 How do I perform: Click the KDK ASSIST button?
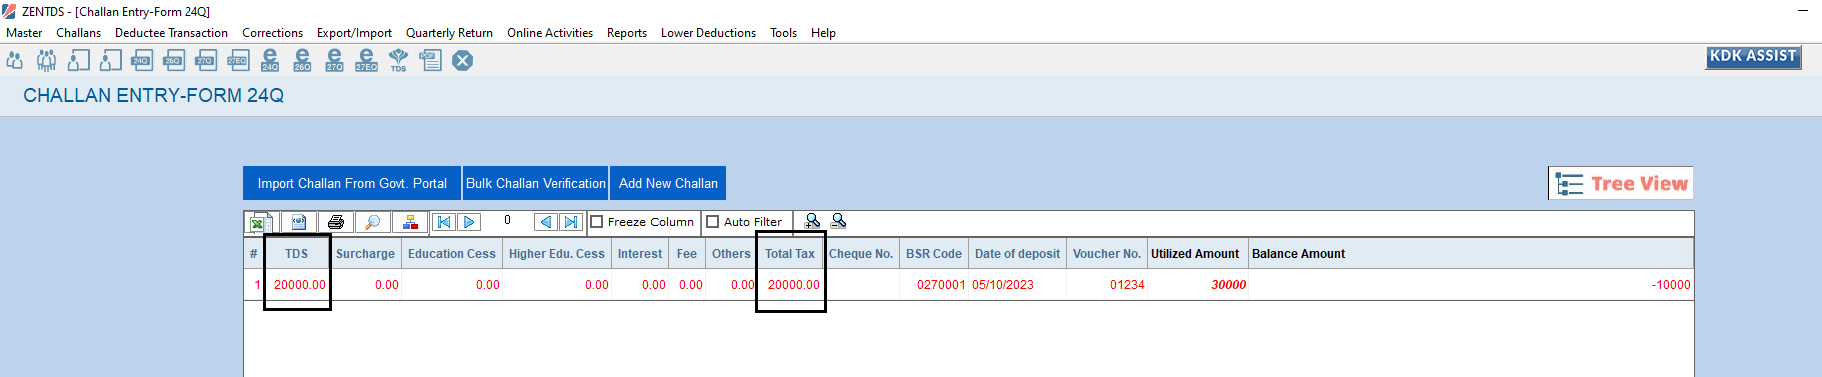(x=1754, y=57)
